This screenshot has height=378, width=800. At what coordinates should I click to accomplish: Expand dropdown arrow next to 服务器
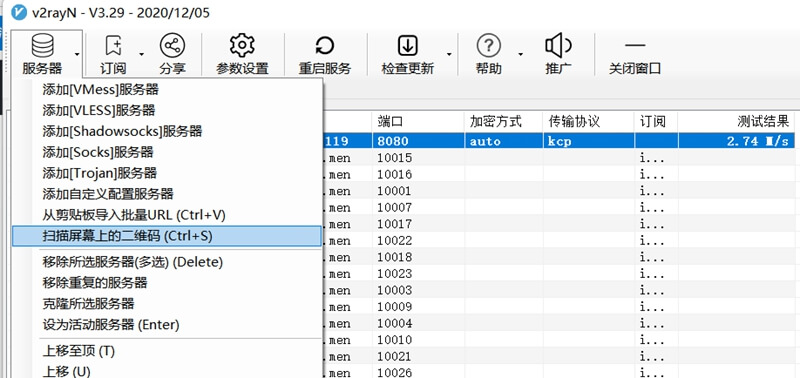pyautogui.click(x=77, y=54)
